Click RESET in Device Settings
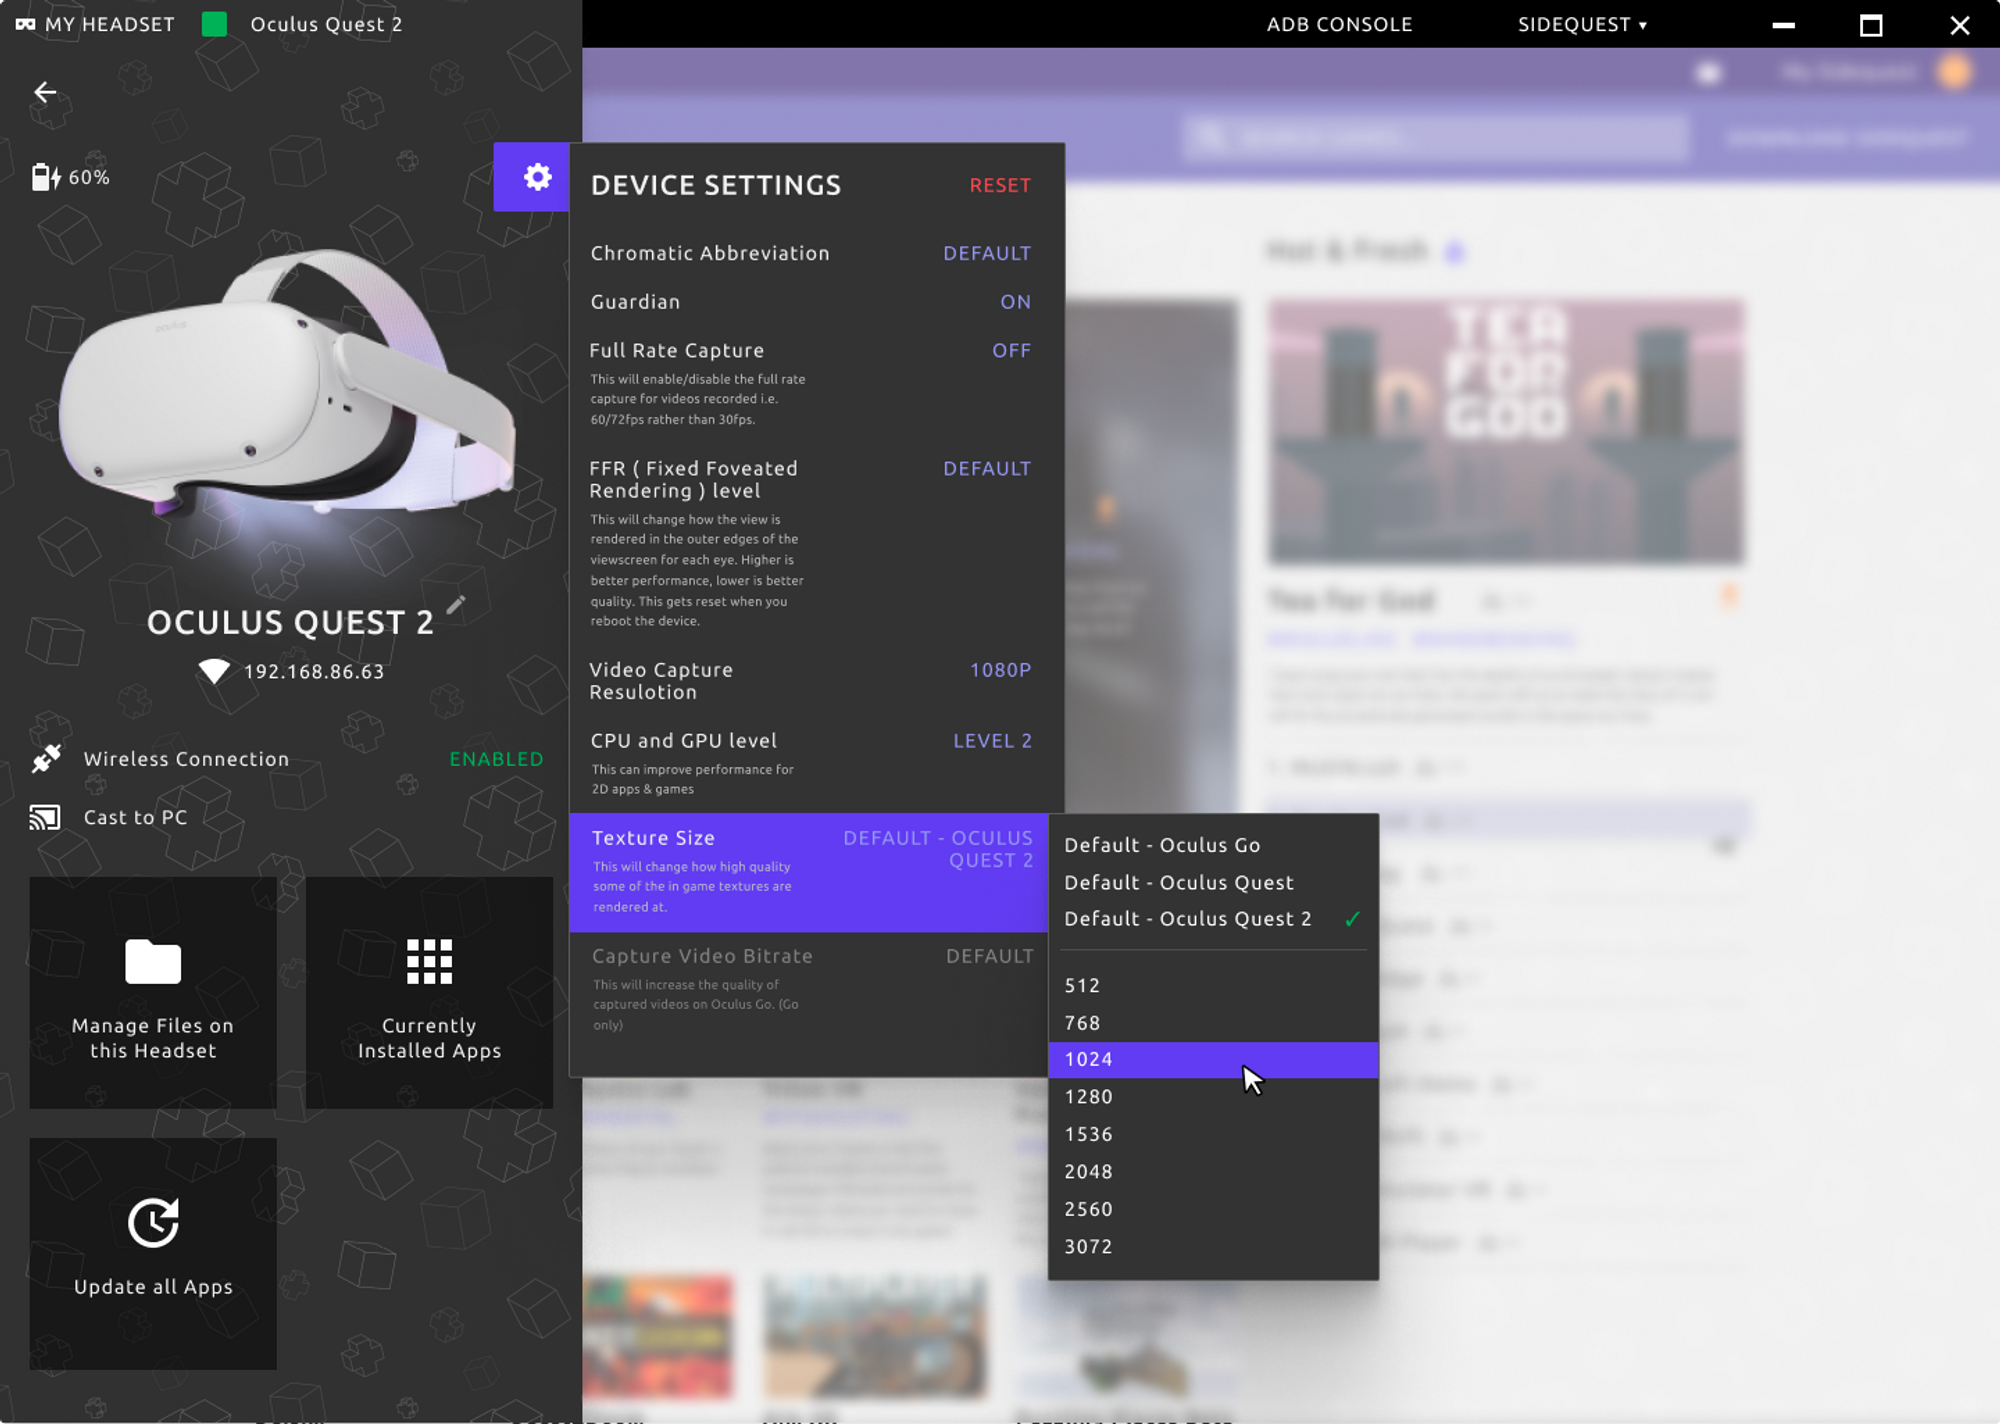 click(x=1000, y=185)
